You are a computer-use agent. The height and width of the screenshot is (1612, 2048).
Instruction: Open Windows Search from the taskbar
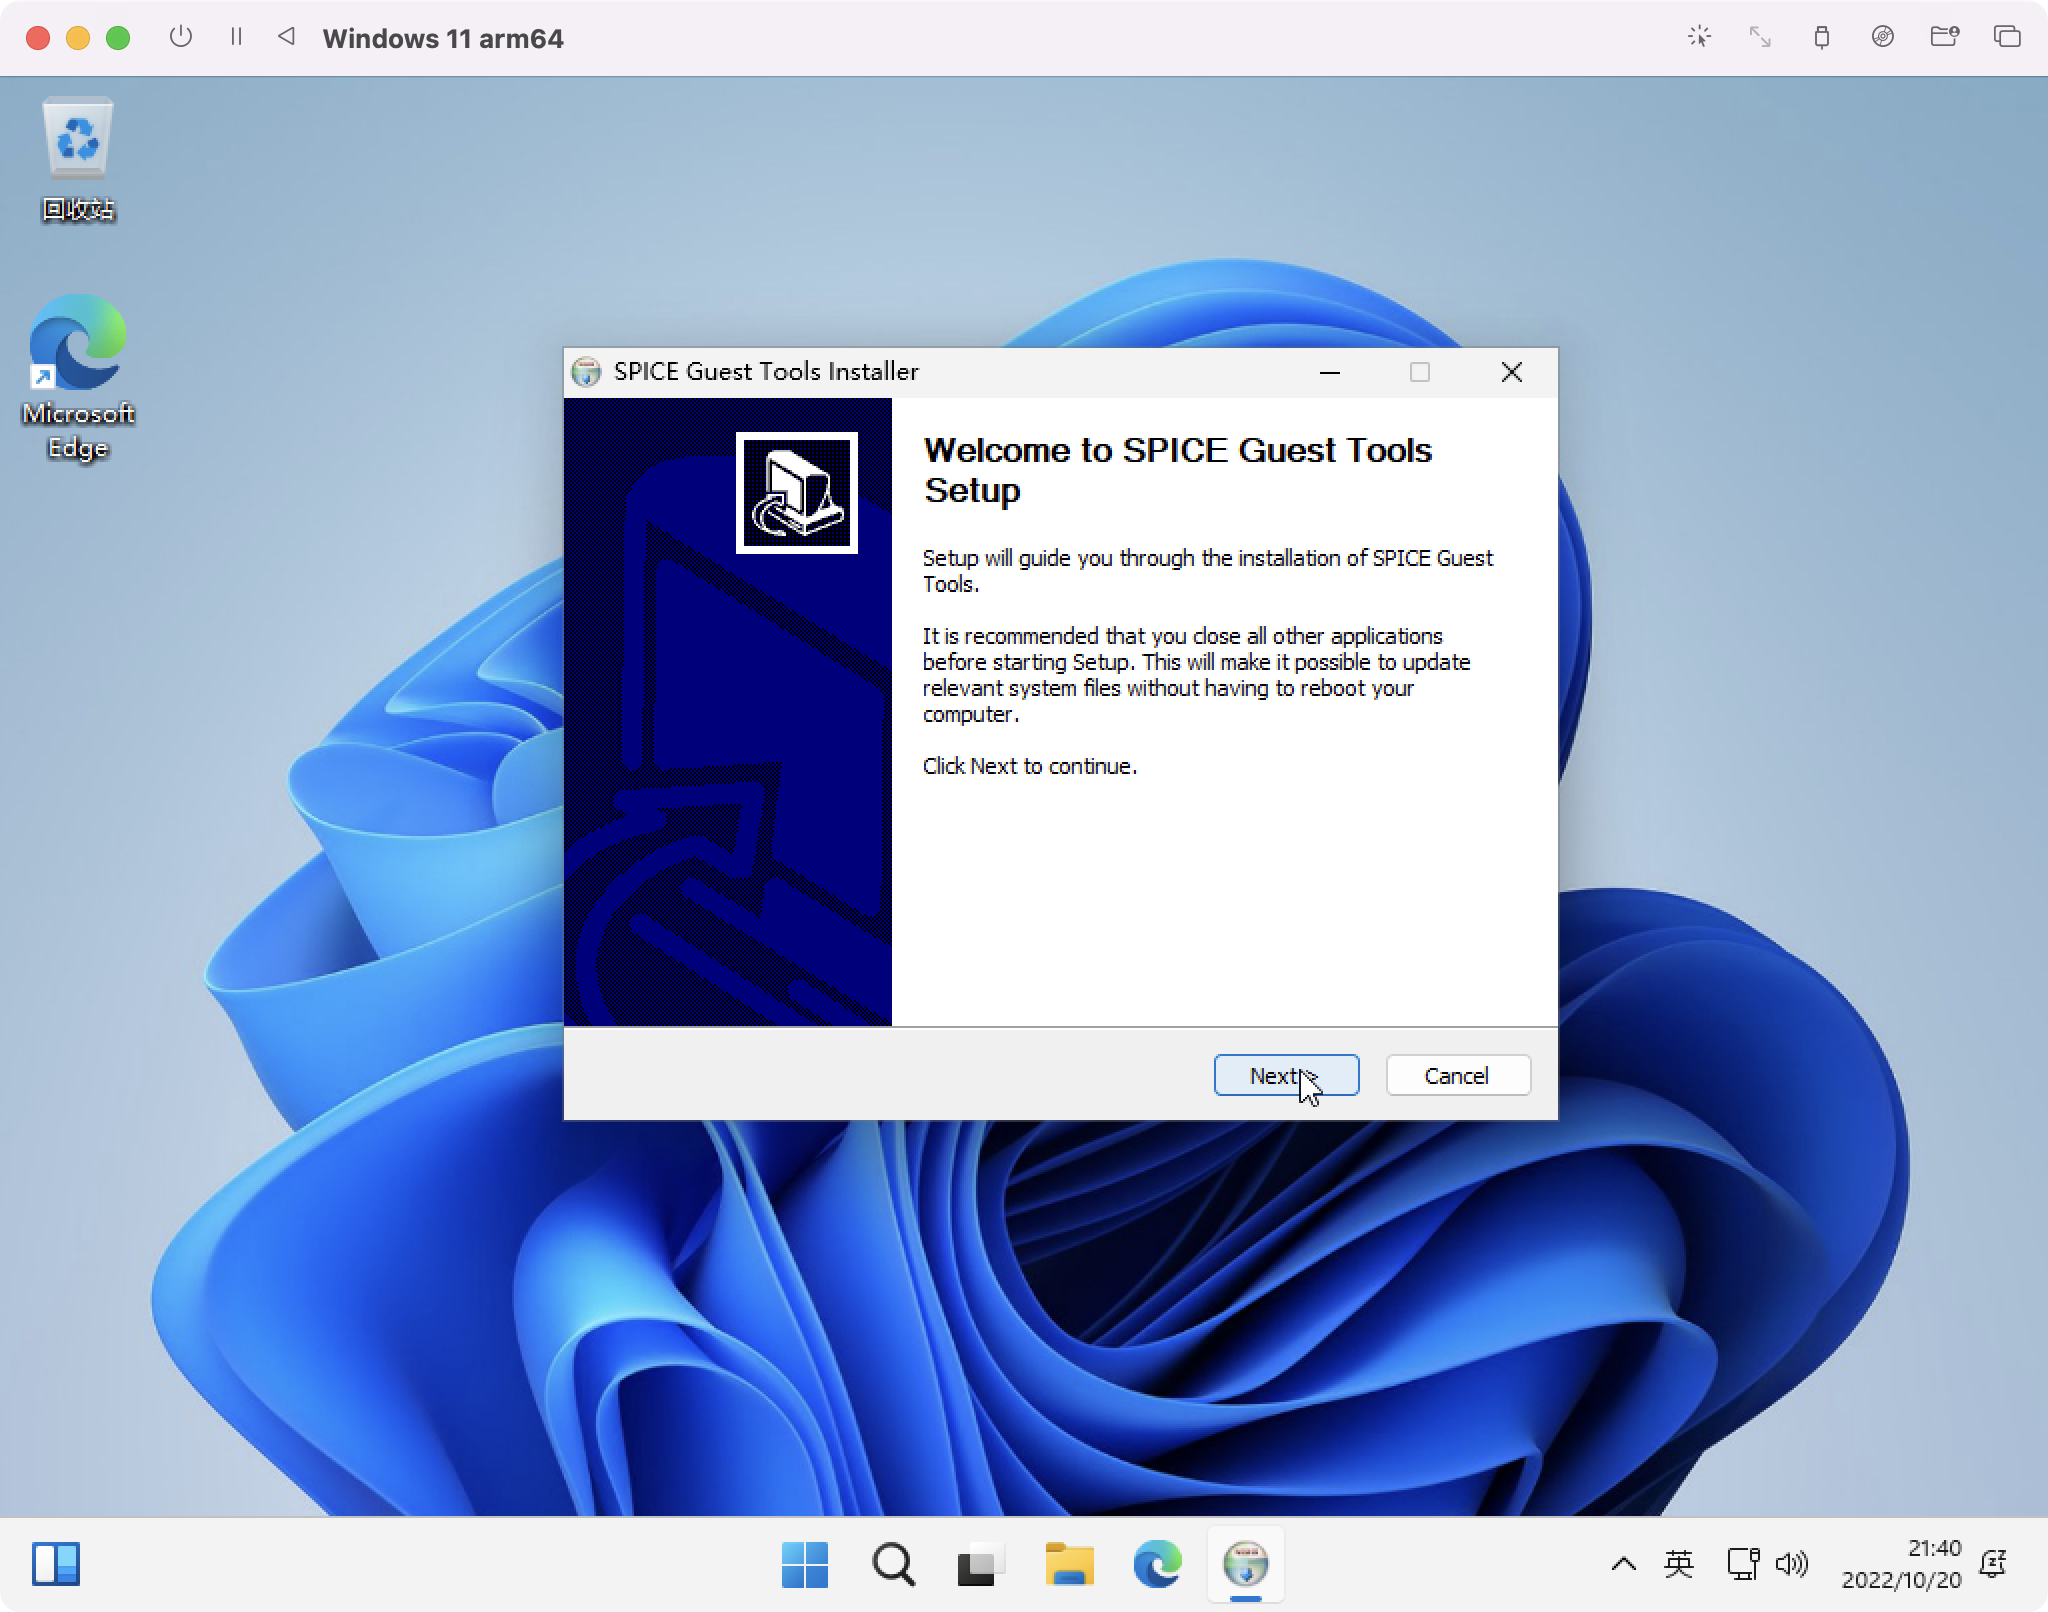(x=893, y=1566)
